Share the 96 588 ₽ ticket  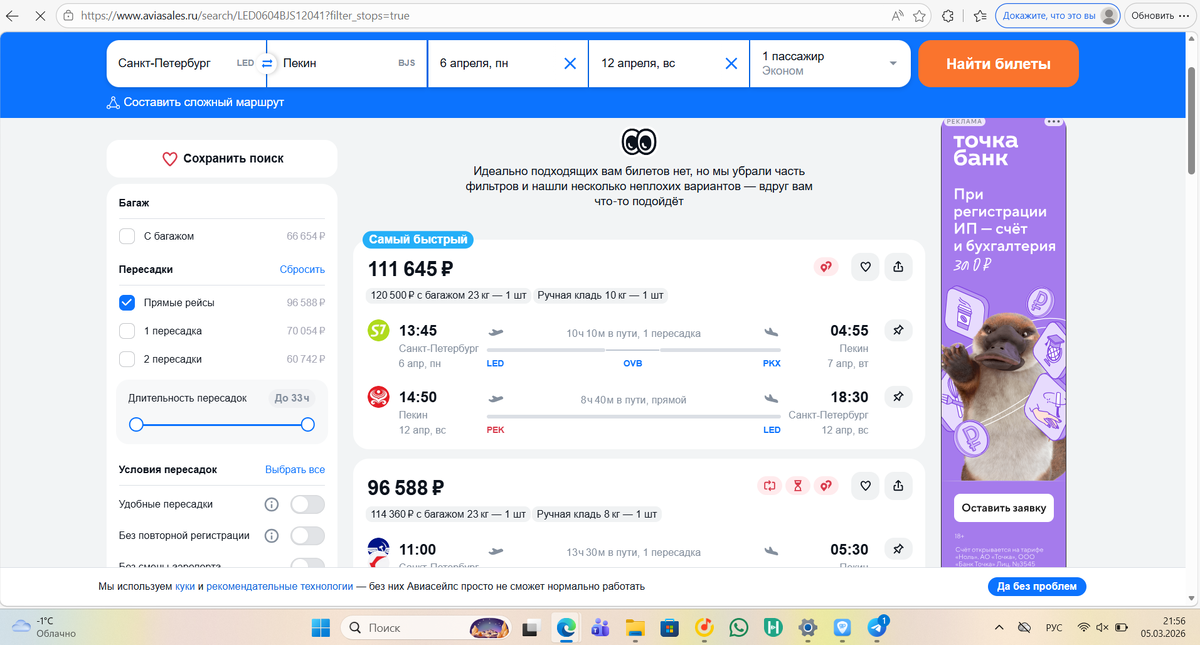coord(898,486)
